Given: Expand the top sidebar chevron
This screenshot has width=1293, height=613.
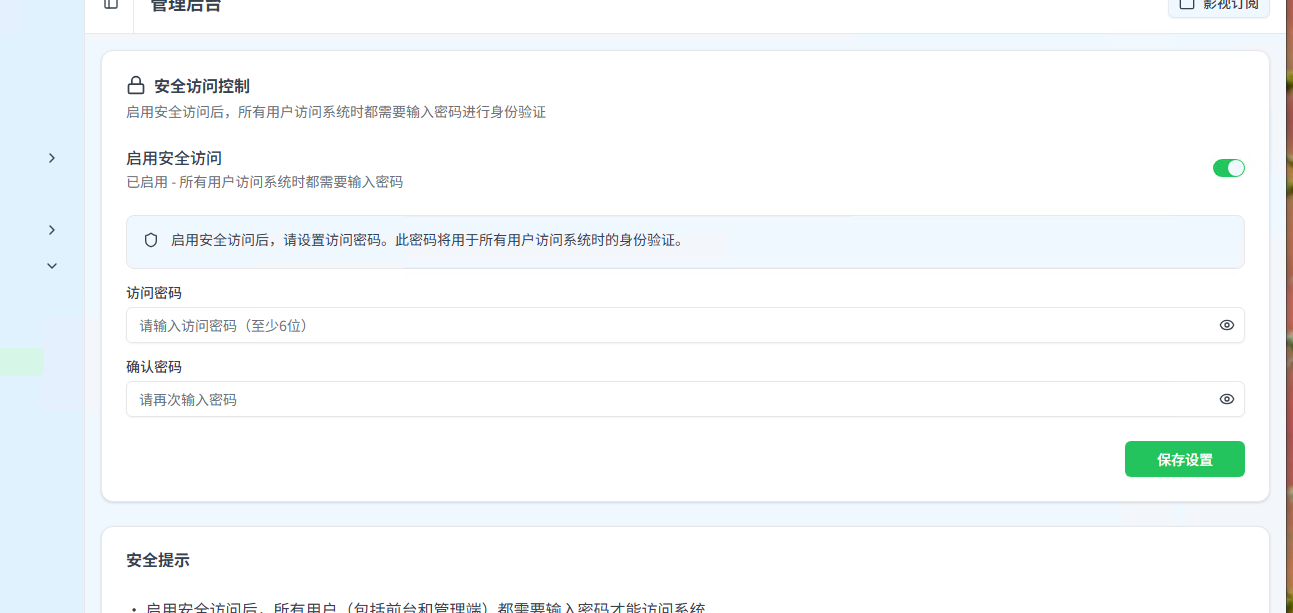Looking at the screenshot, I should coord(51,158).
